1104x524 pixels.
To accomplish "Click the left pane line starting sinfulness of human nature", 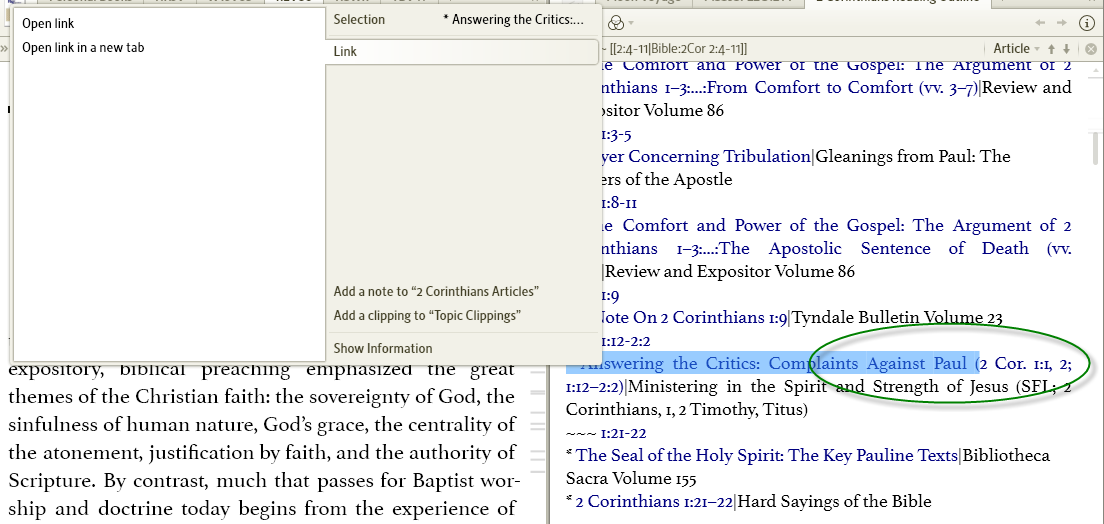I will tap(261, 425).
